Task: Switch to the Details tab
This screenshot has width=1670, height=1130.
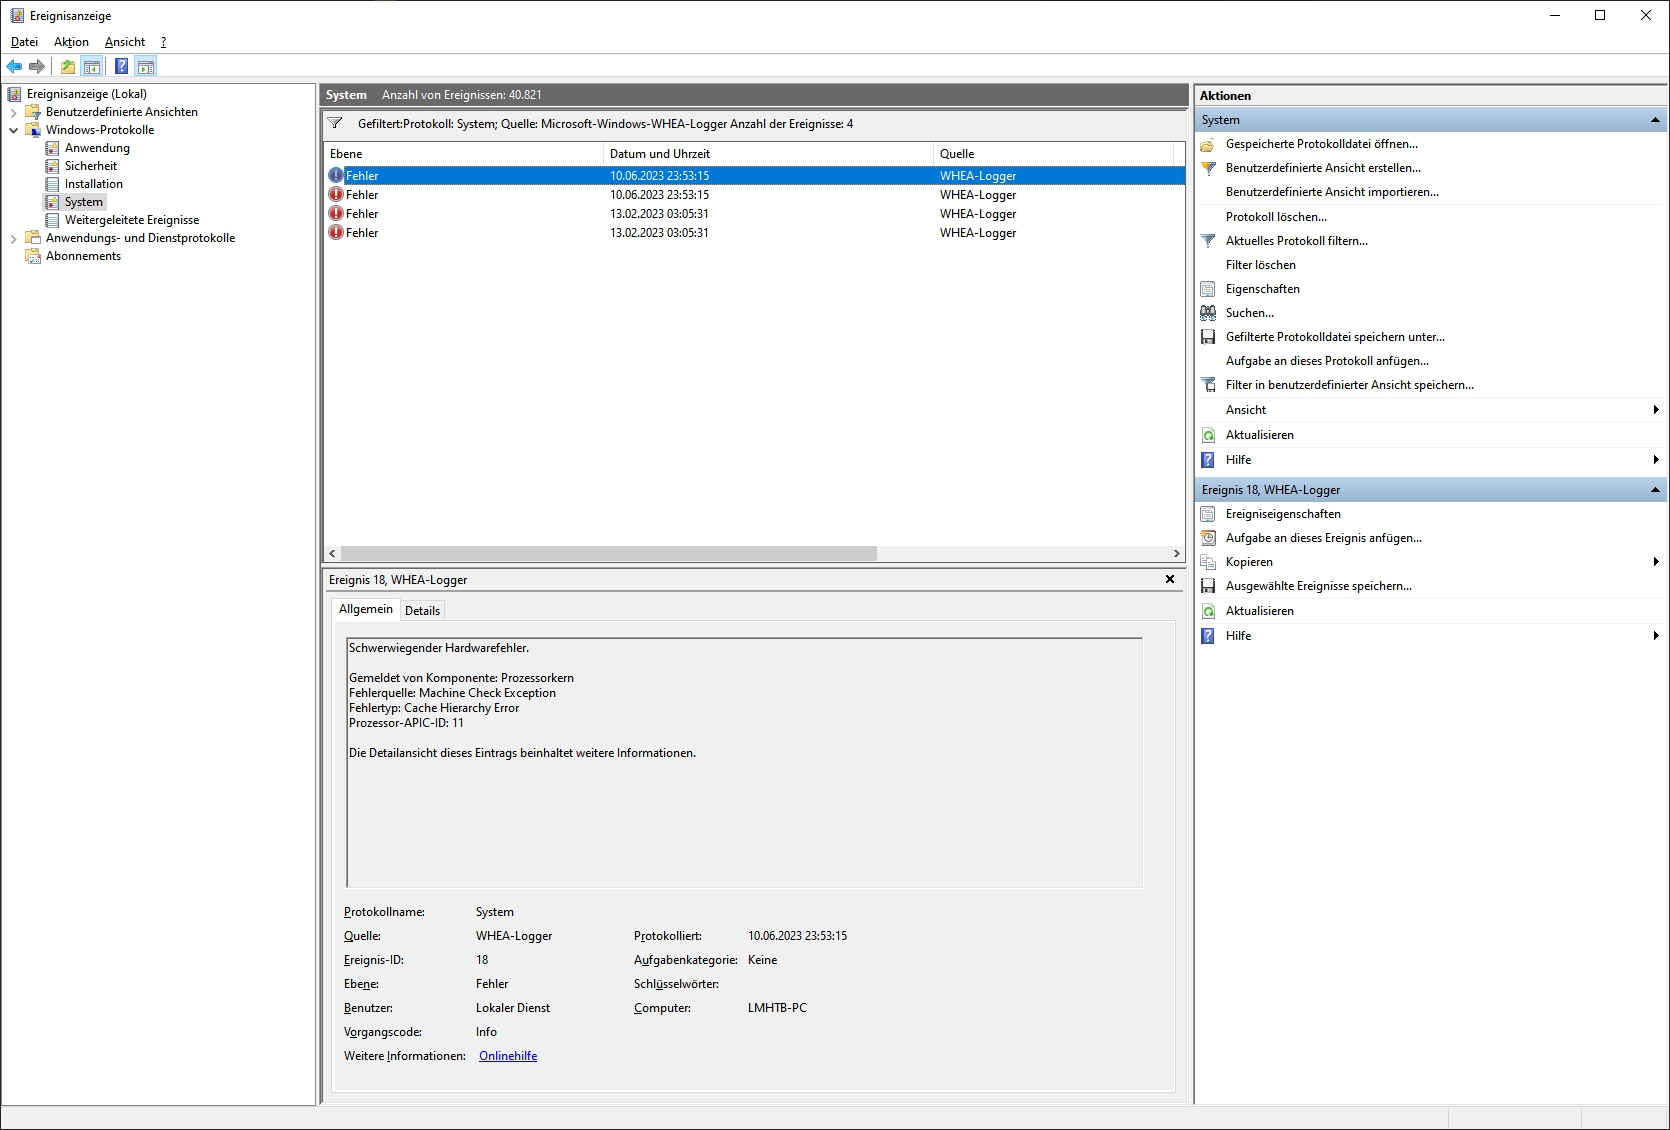Action: coord(422,611)
